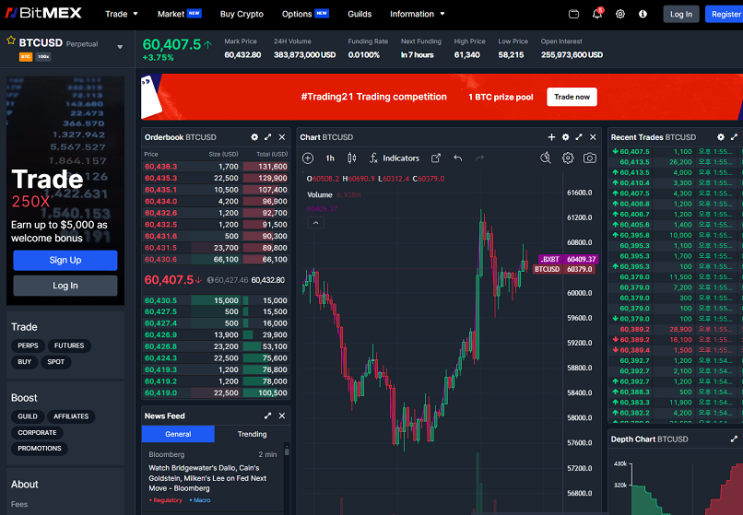743x515 pixels.
Task: Open the wallet icon in top bar
Action: click(573, 14)
